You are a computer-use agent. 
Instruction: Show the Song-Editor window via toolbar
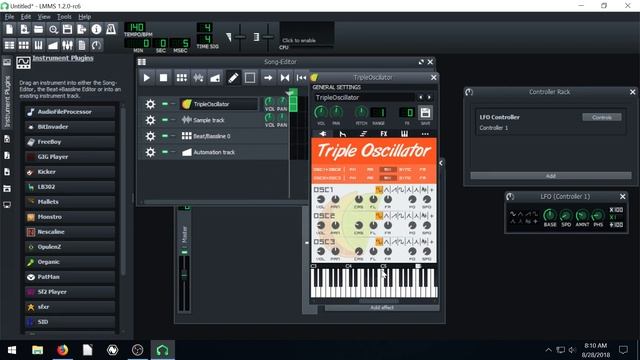(x=9, y=45)
